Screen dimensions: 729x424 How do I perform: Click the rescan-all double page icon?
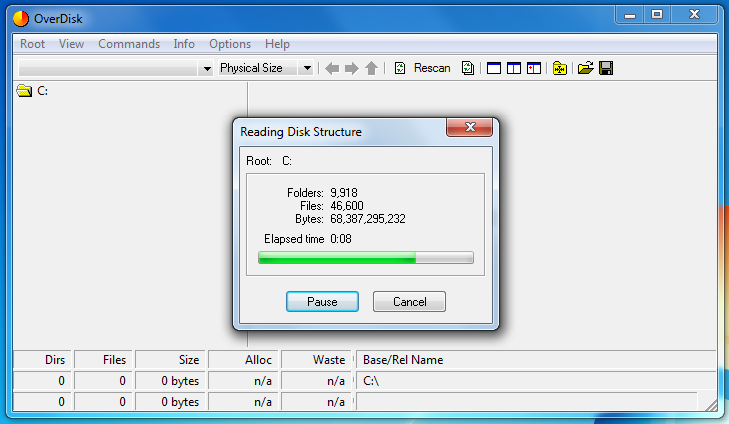(468, 68)
